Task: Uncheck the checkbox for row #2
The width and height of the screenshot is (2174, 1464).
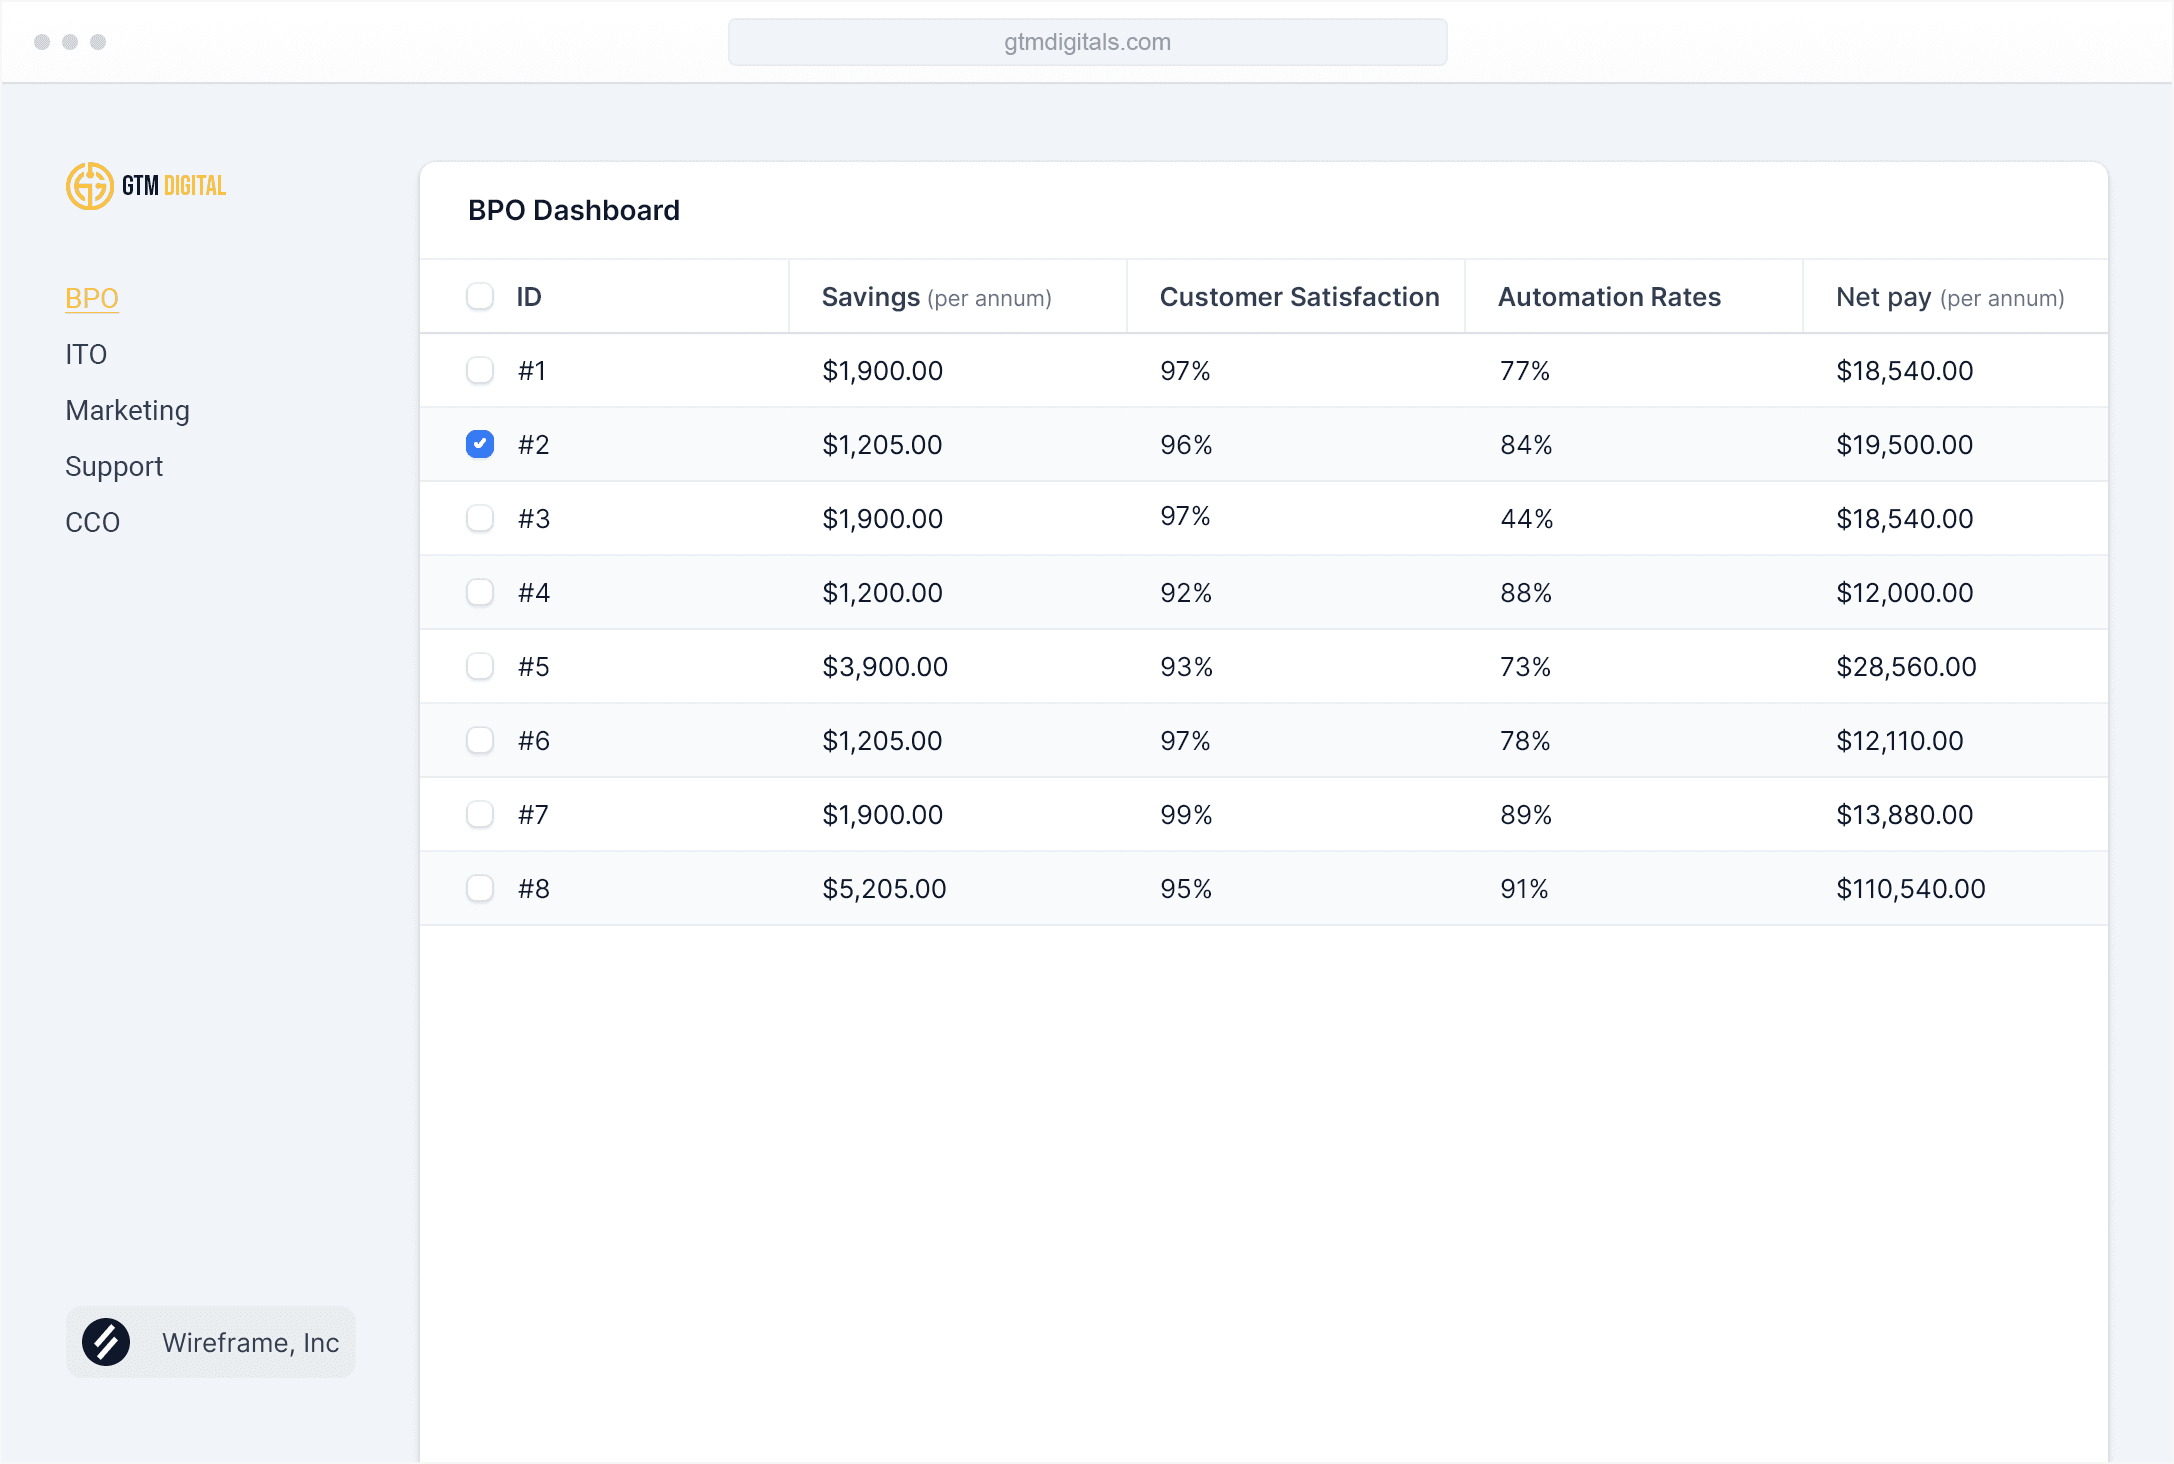Action: 480,444
